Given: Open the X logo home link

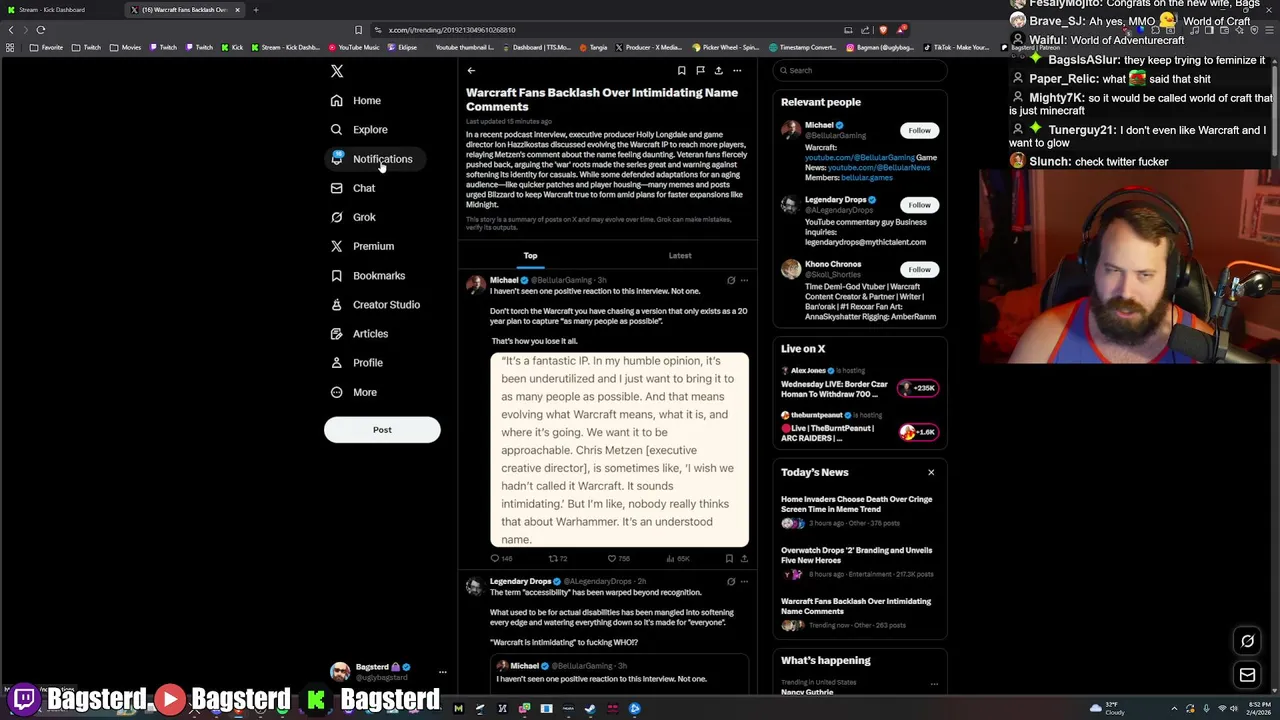Looking at the screenshot, I should (x=337, y=71).
